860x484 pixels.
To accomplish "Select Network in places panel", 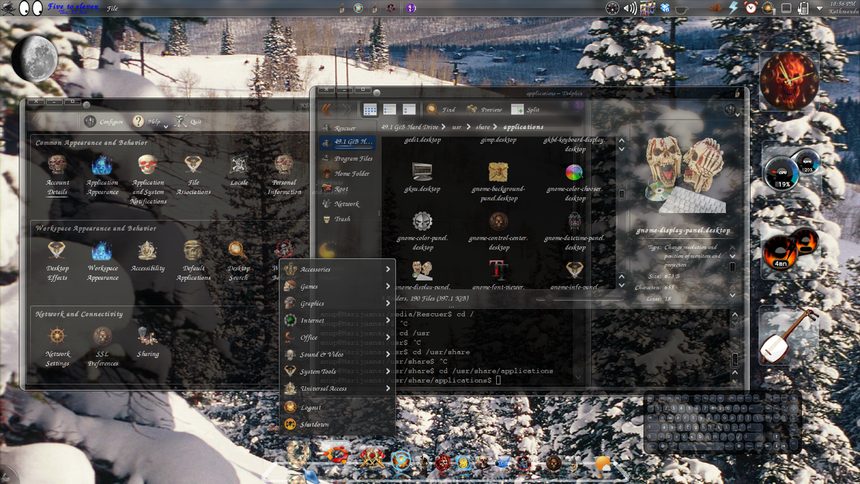I will 348,204.
